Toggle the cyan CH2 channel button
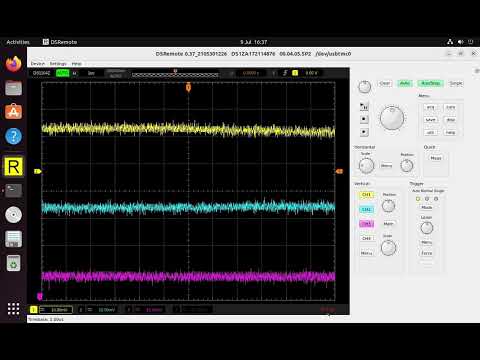 tap(367, 209)
